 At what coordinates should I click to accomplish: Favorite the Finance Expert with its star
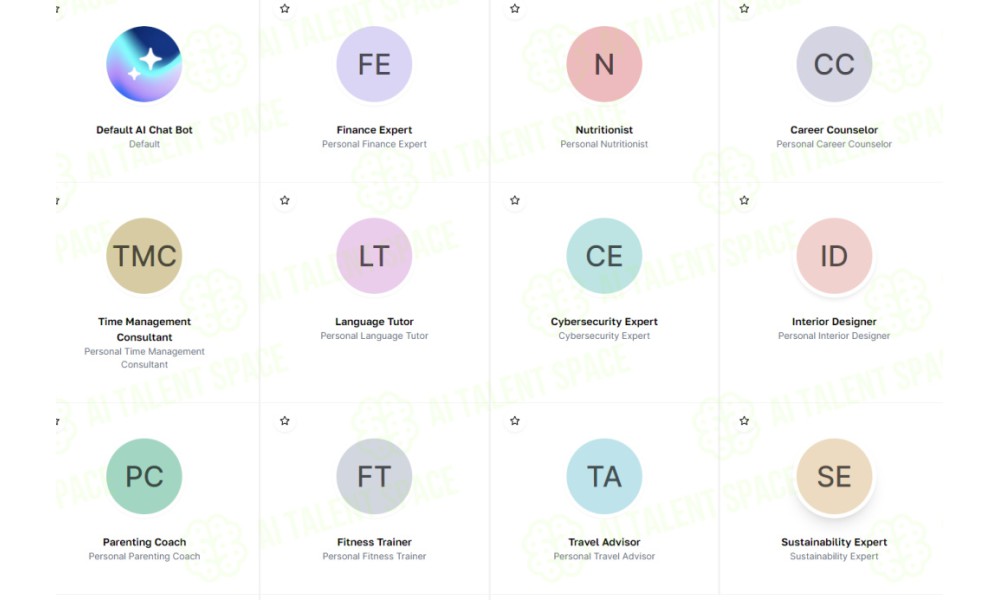(x=285, y=9)
